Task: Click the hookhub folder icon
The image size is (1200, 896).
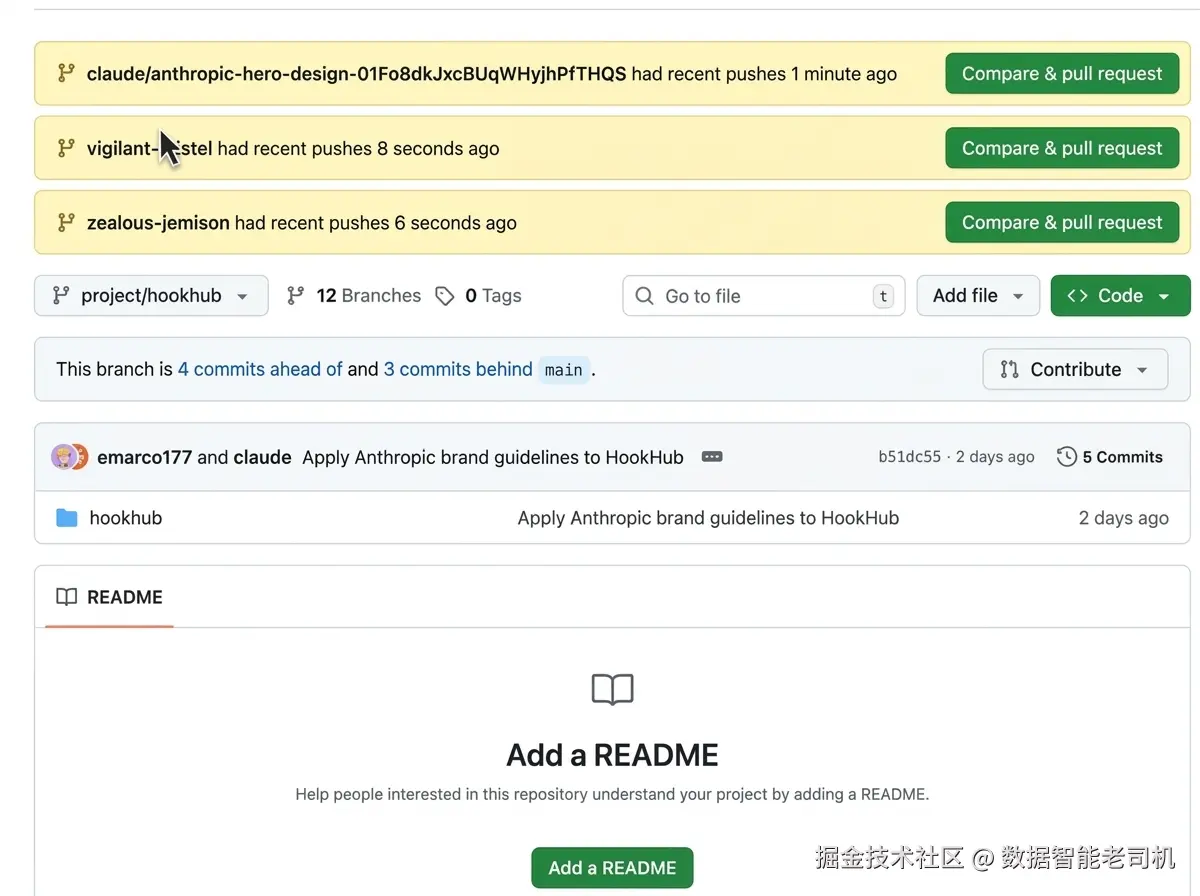Action: tap(67, 518)
